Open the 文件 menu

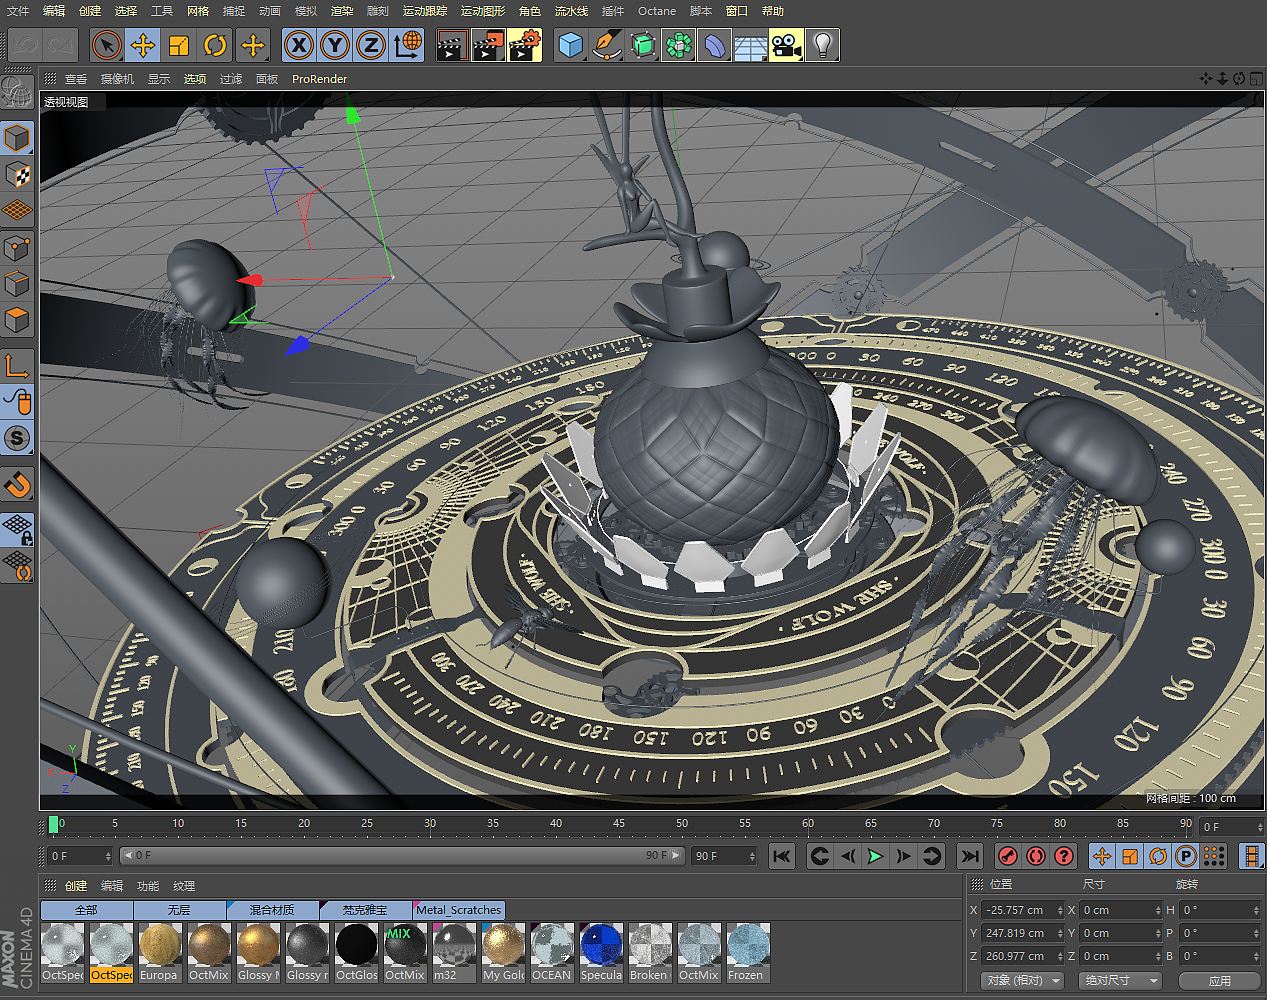coord(18,11)
